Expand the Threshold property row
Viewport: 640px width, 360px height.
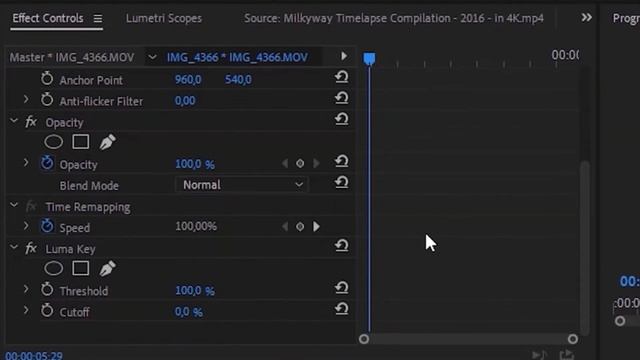(26, 289)
